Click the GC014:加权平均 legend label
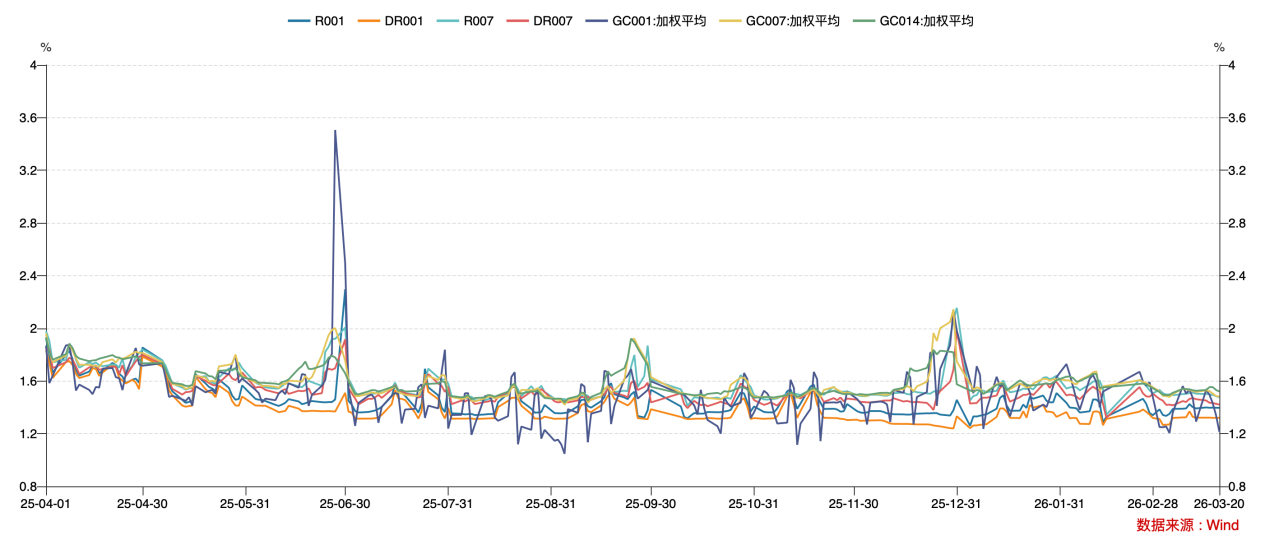The width and height of the screenshot is (1265, 545). tap(926, 20)
